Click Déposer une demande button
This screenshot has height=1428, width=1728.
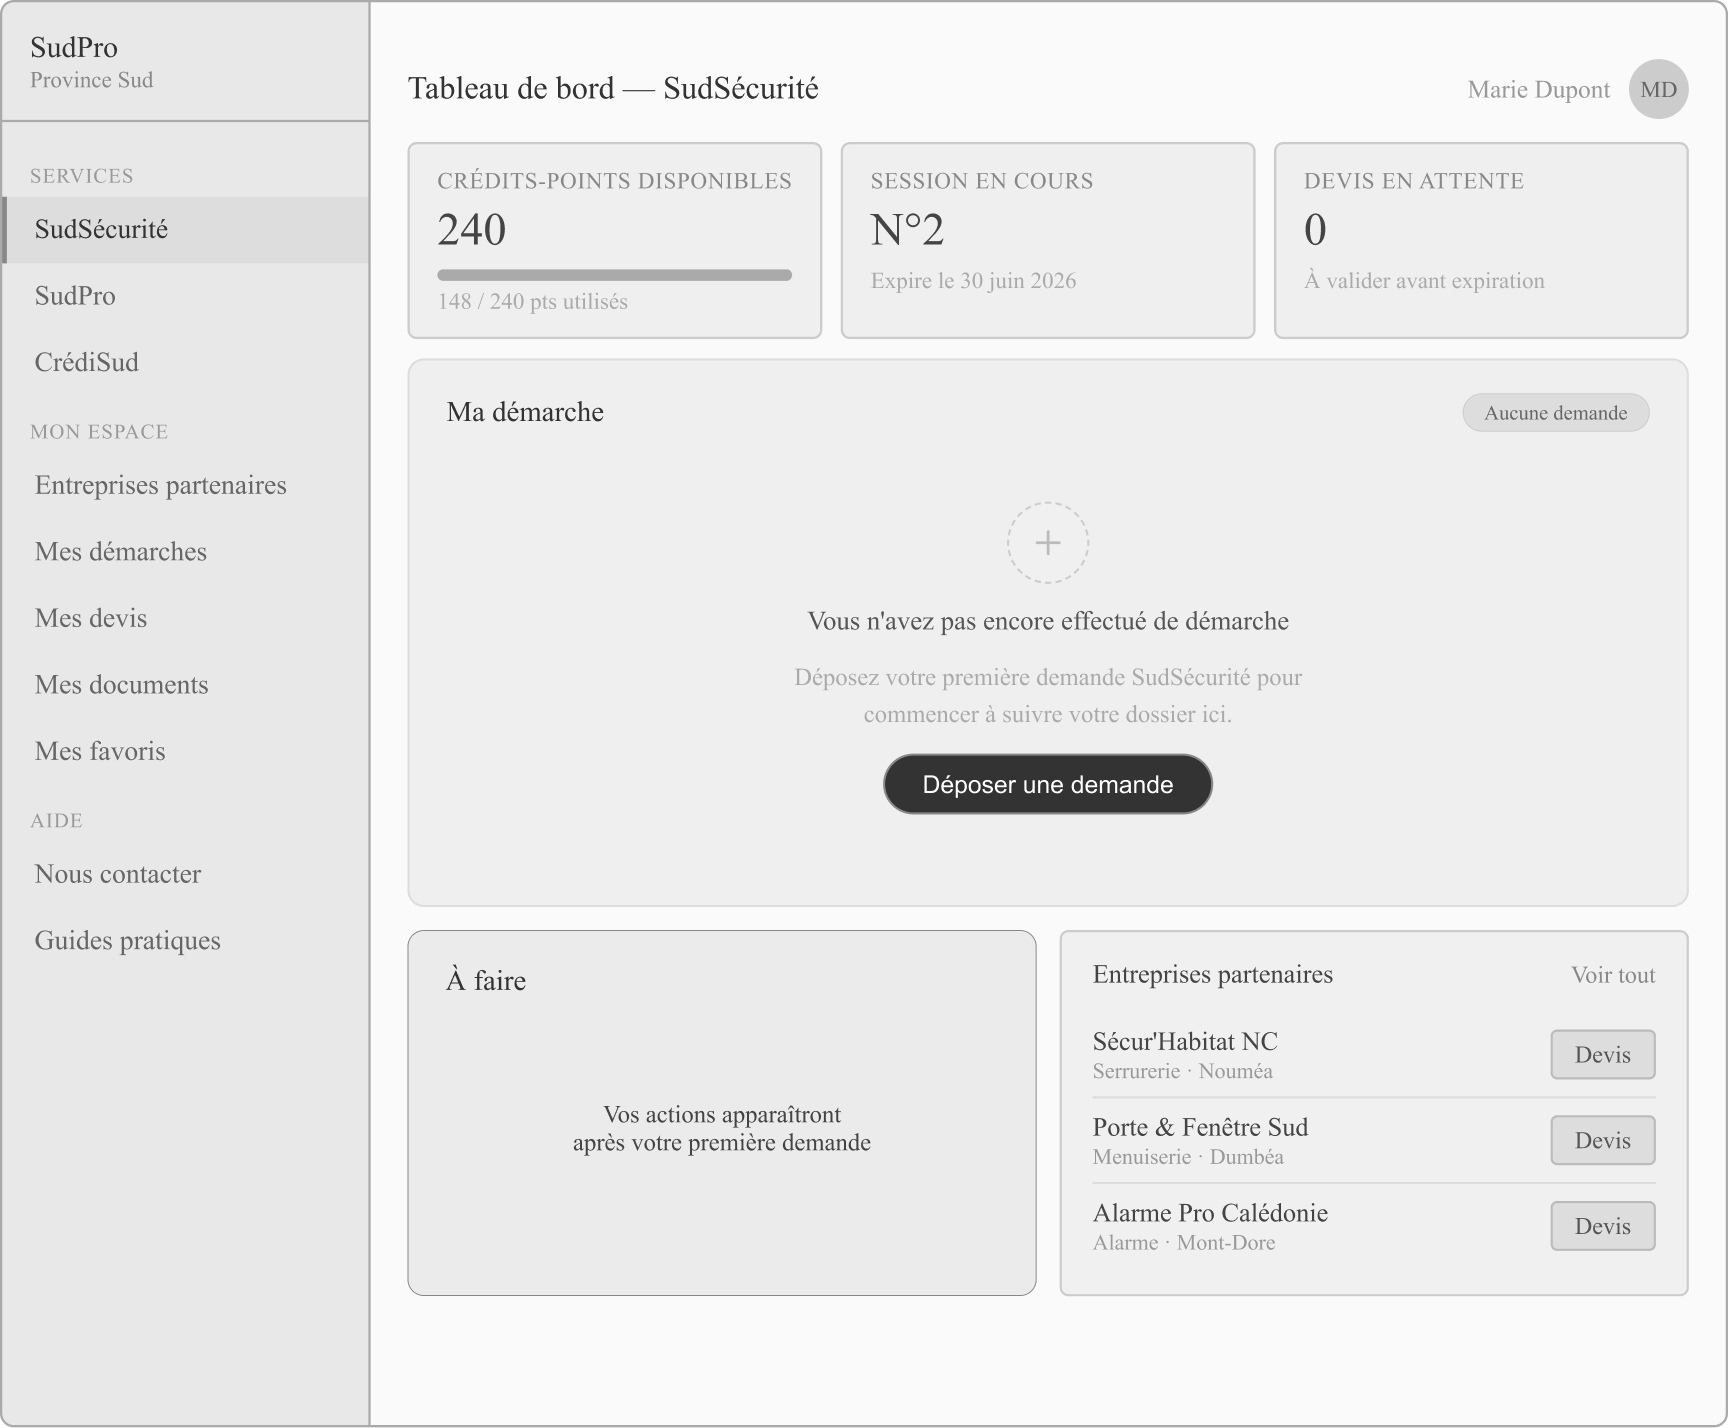point(1047,784)
